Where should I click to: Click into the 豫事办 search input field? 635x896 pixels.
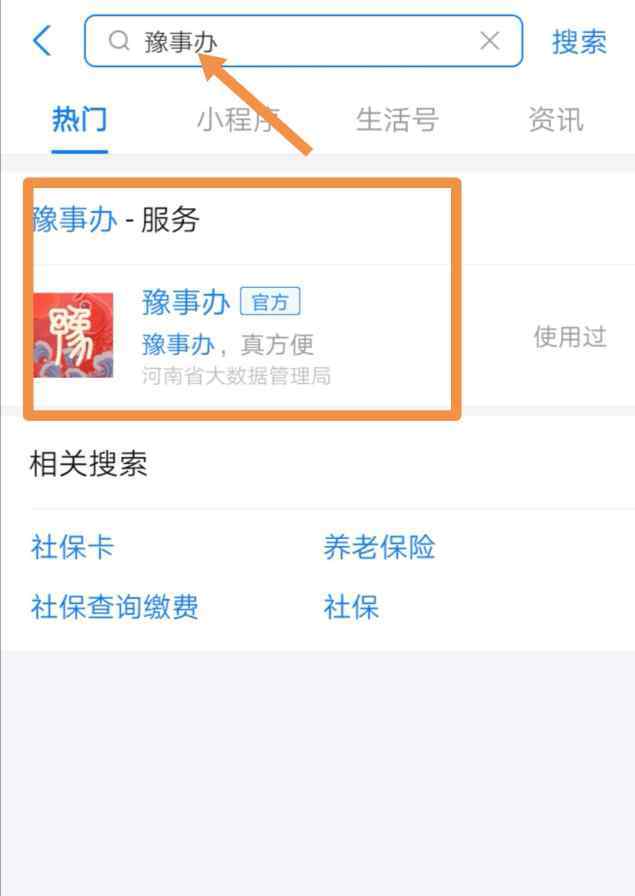(x=303, y=41)
